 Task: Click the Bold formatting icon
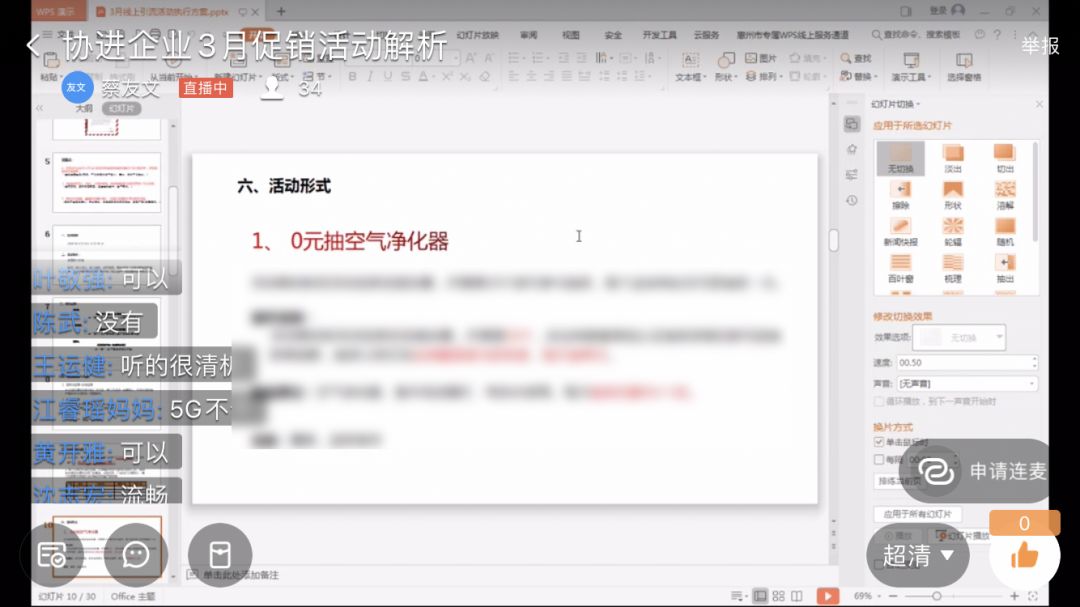352,76
